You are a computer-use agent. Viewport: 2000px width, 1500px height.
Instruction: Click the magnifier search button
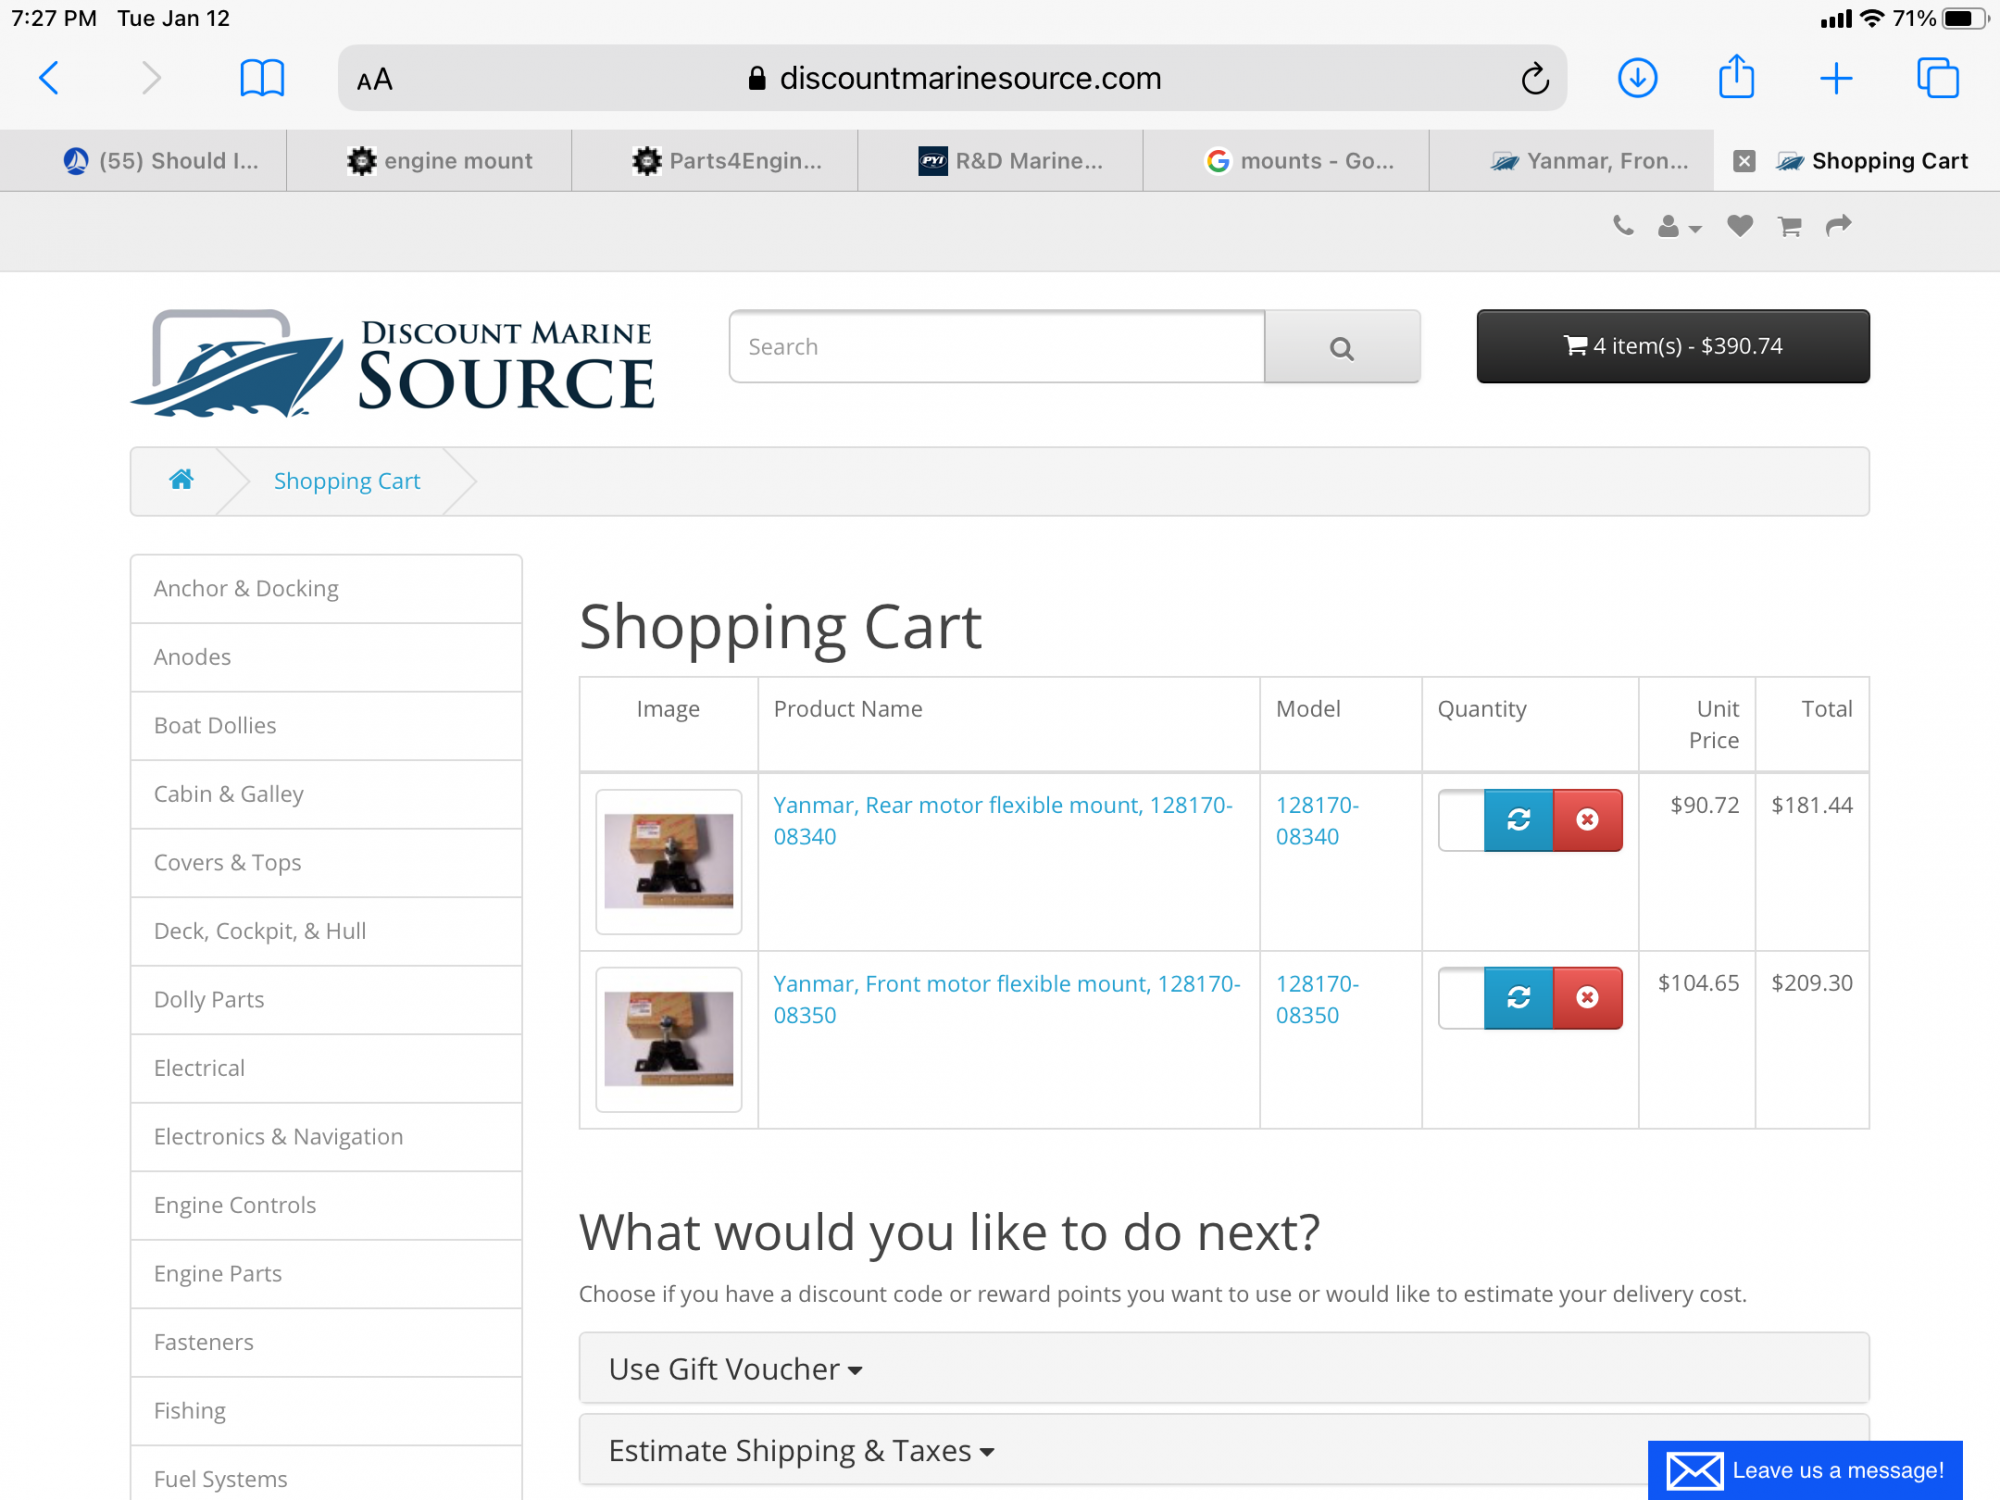[x=1342, y=347]
